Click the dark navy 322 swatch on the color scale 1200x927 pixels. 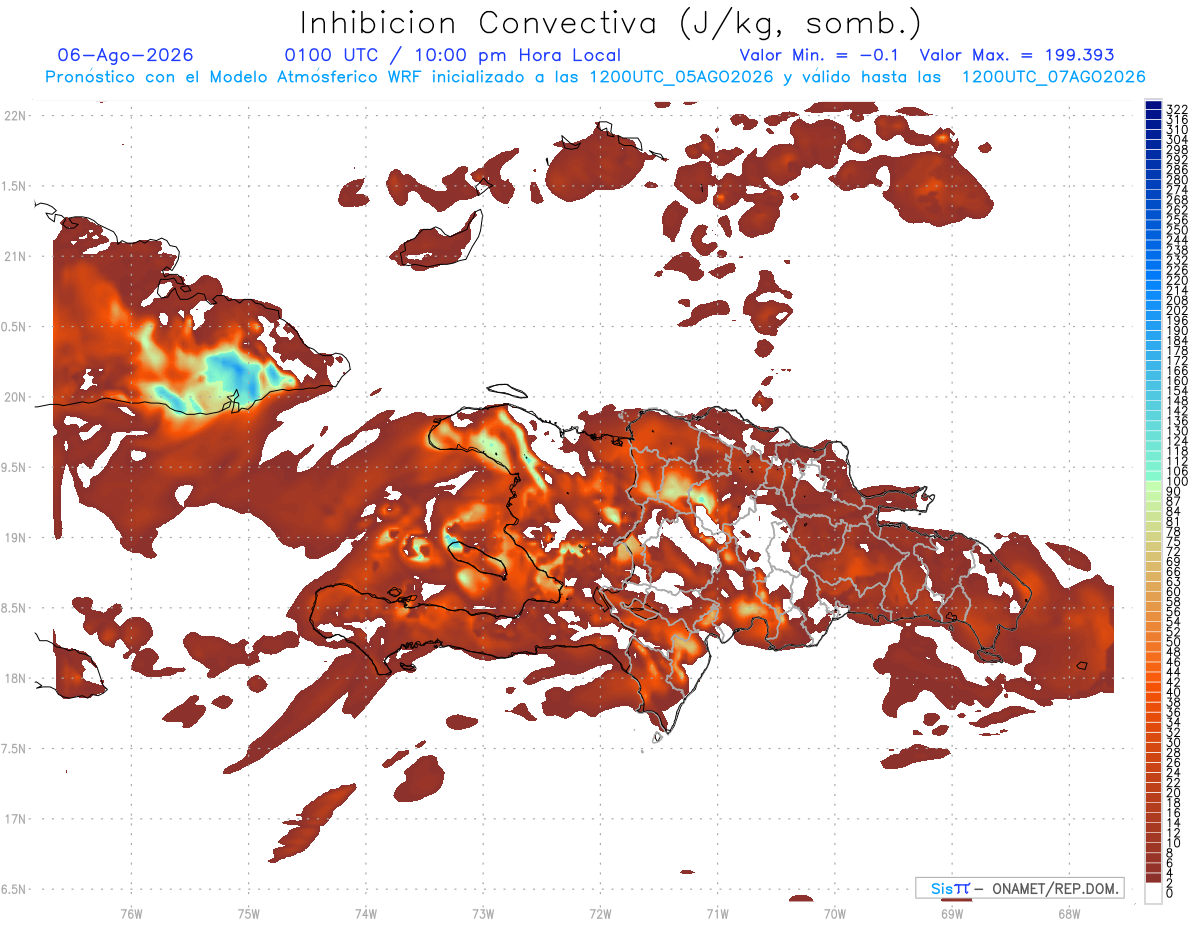coord(1153,106)
